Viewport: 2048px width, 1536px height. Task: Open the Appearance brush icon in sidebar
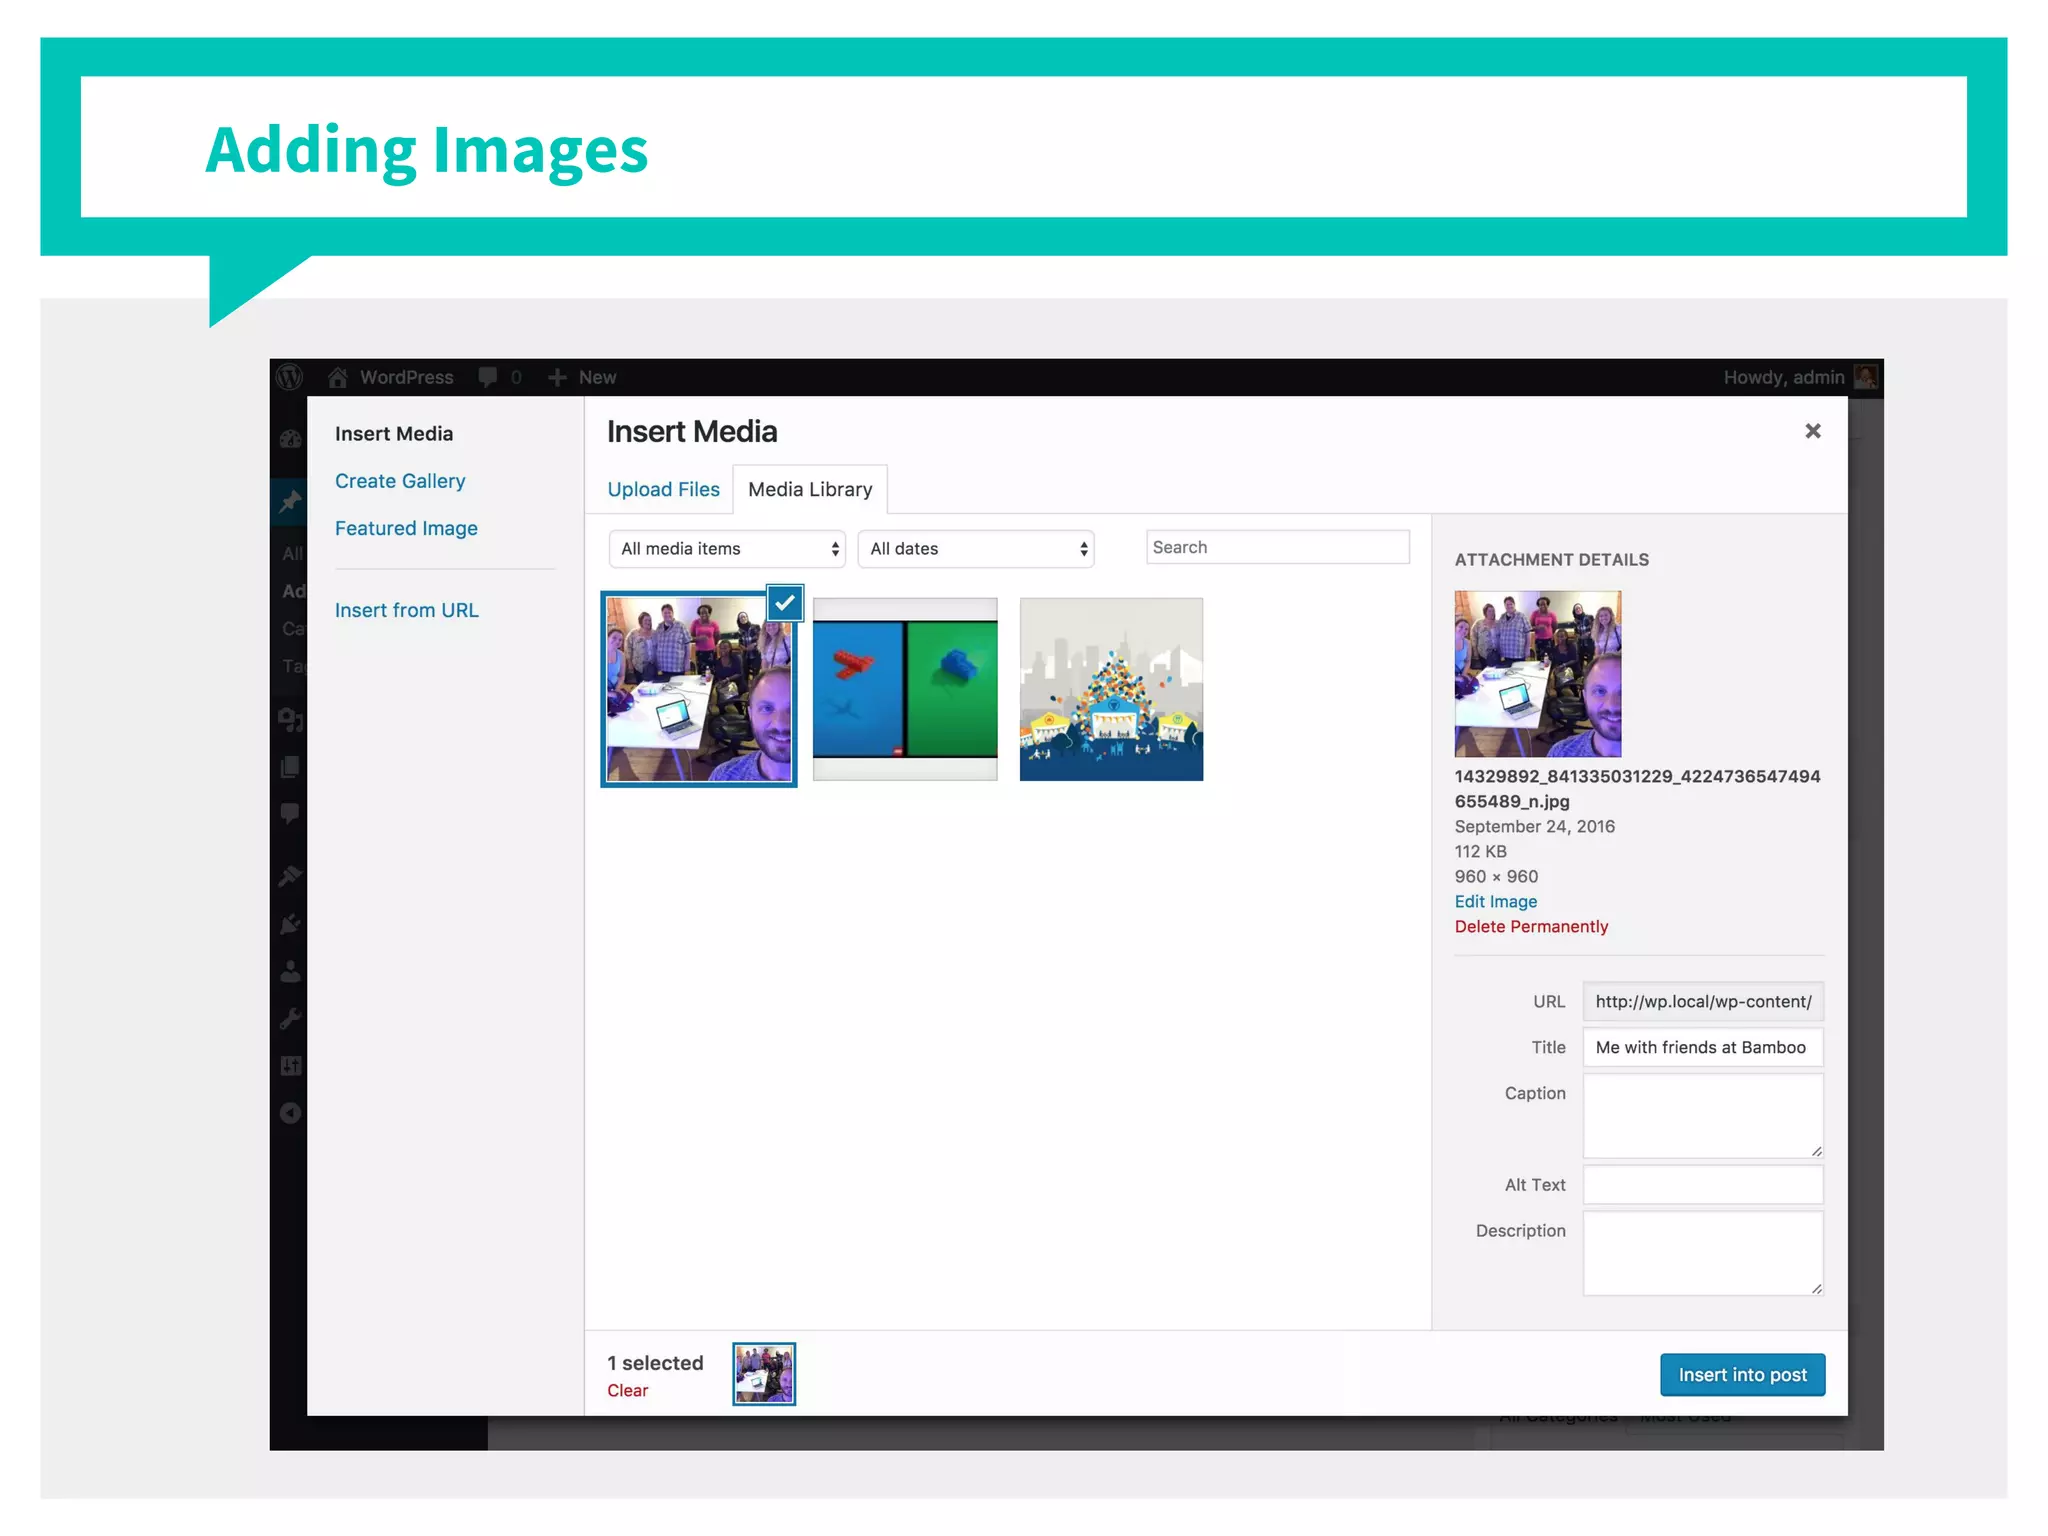click(290, 876)
